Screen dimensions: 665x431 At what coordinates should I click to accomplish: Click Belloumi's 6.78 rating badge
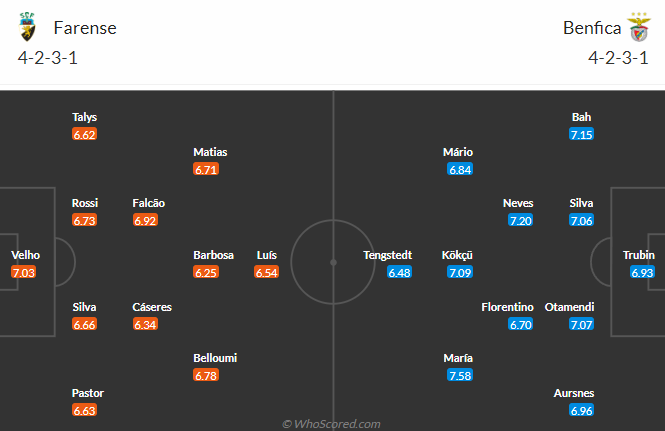tap(206, 375)
